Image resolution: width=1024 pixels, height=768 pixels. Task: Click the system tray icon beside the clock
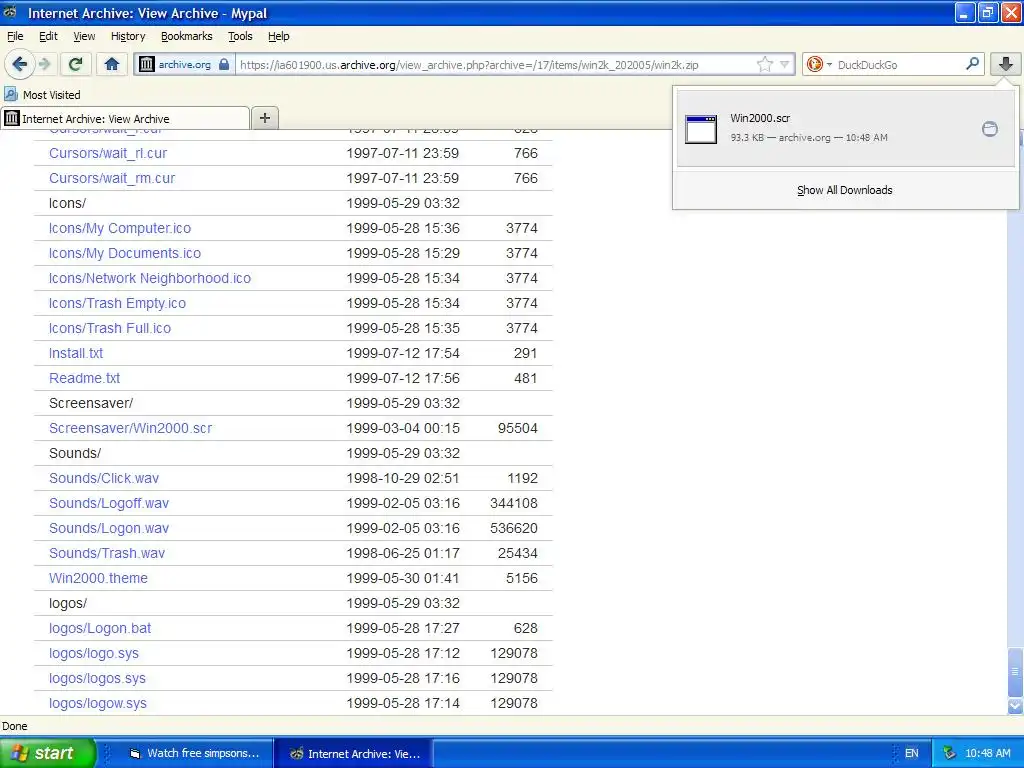point(950,753)
